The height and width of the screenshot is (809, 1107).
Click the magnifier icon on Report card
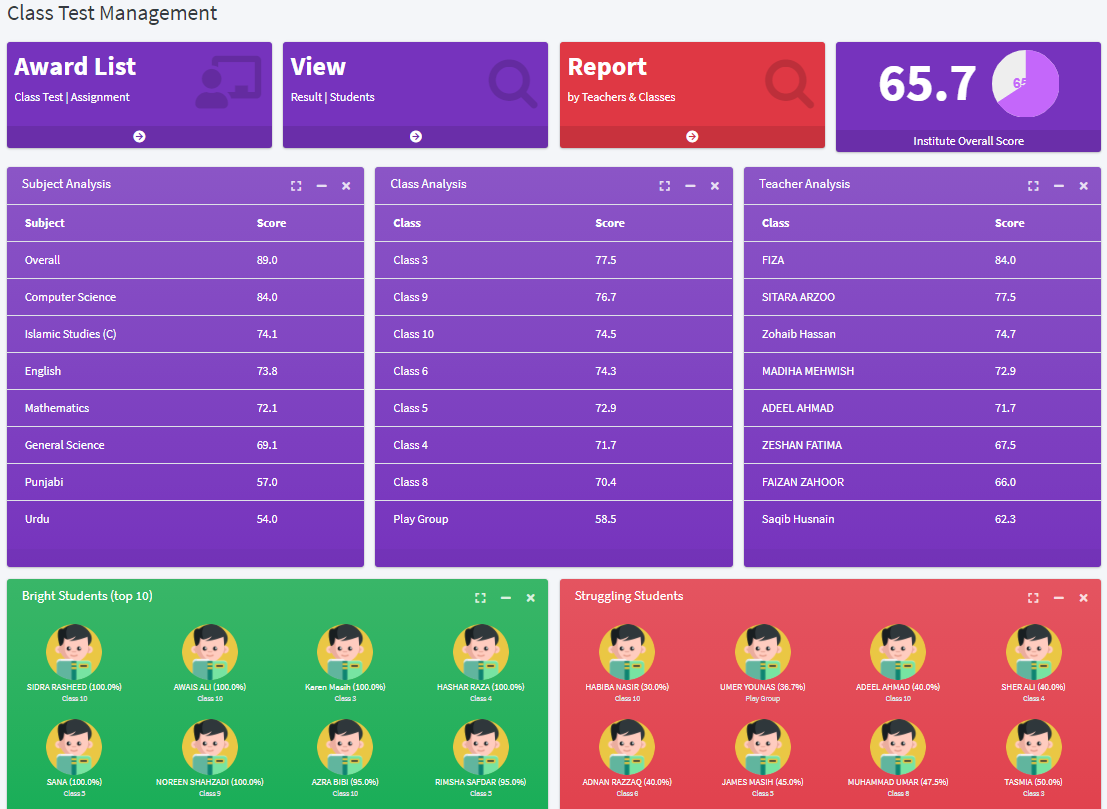click(x=788, y=84)
